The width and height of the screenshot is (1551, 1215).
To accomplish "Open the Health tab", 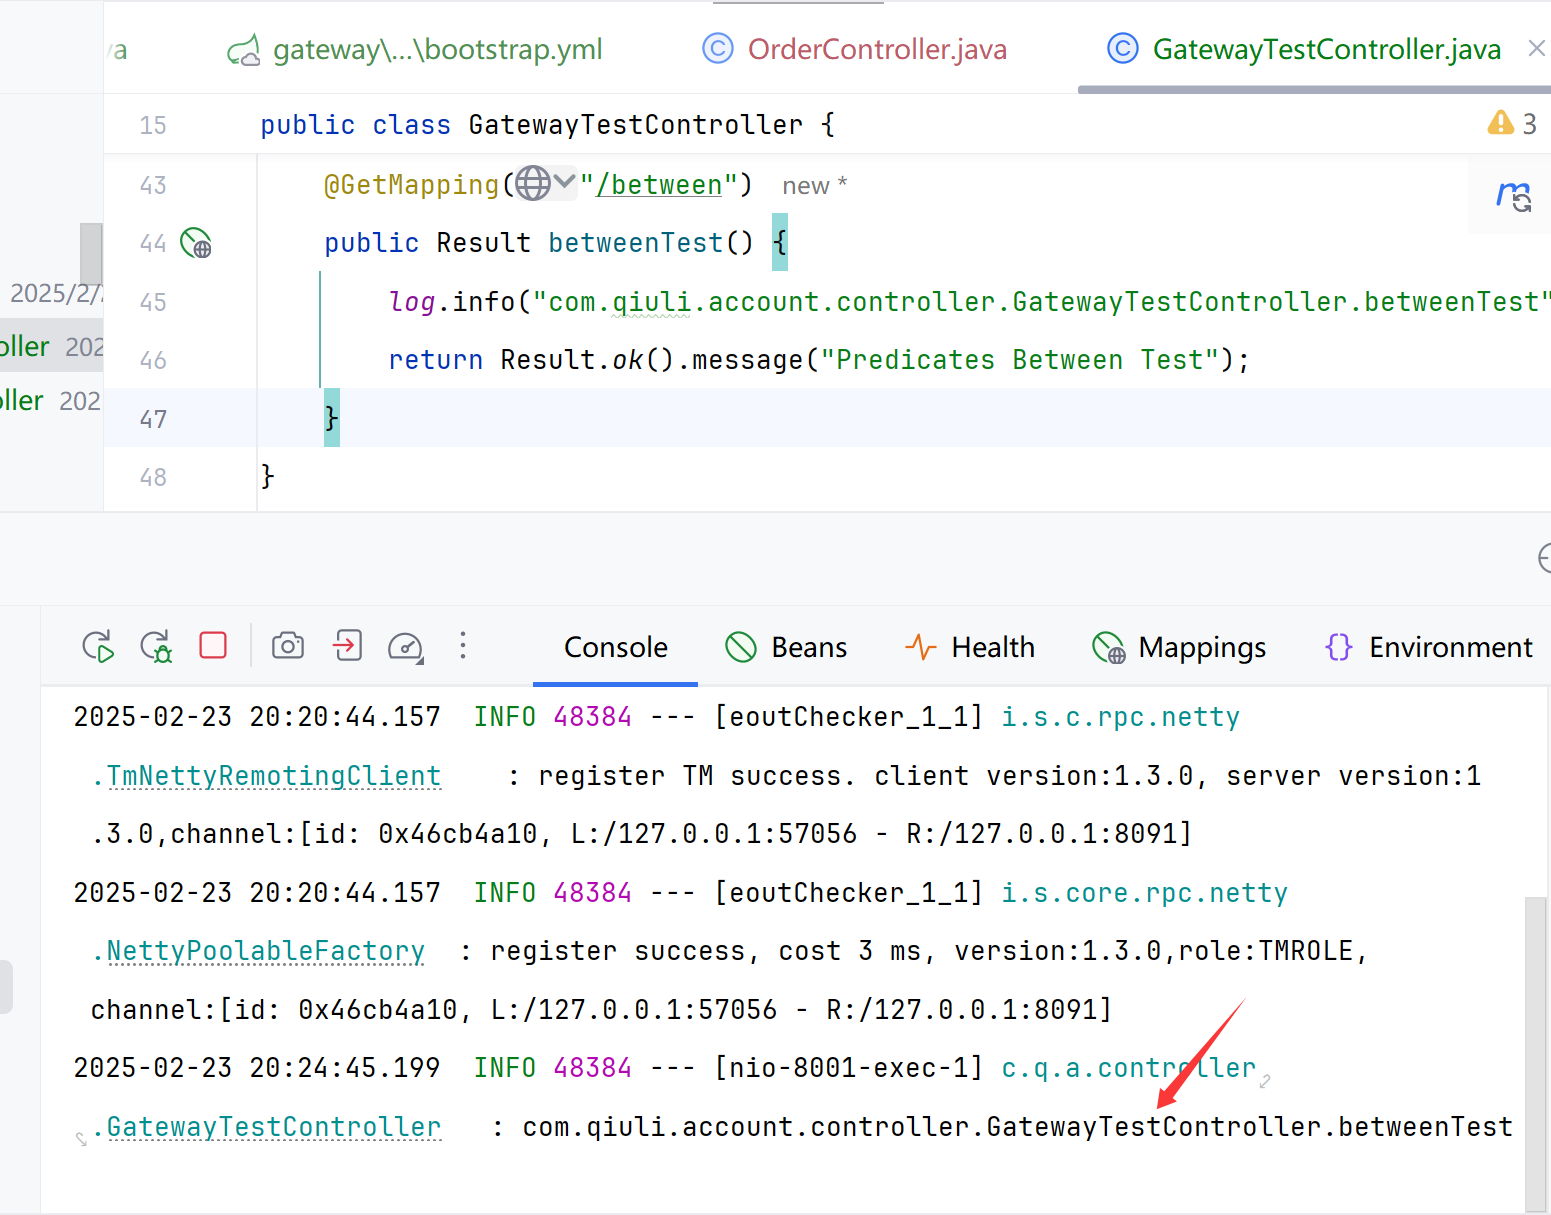I will pos(970,647).
